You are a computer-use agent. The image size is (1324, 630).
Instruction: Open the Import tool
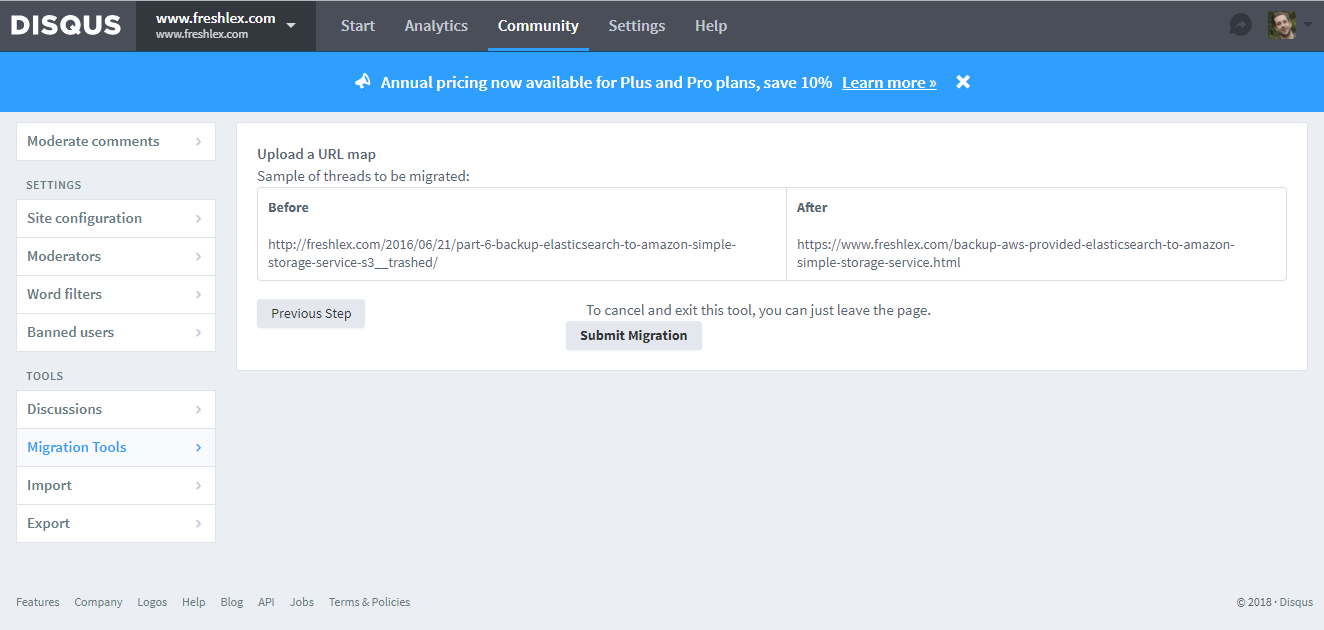pos(116,486)
